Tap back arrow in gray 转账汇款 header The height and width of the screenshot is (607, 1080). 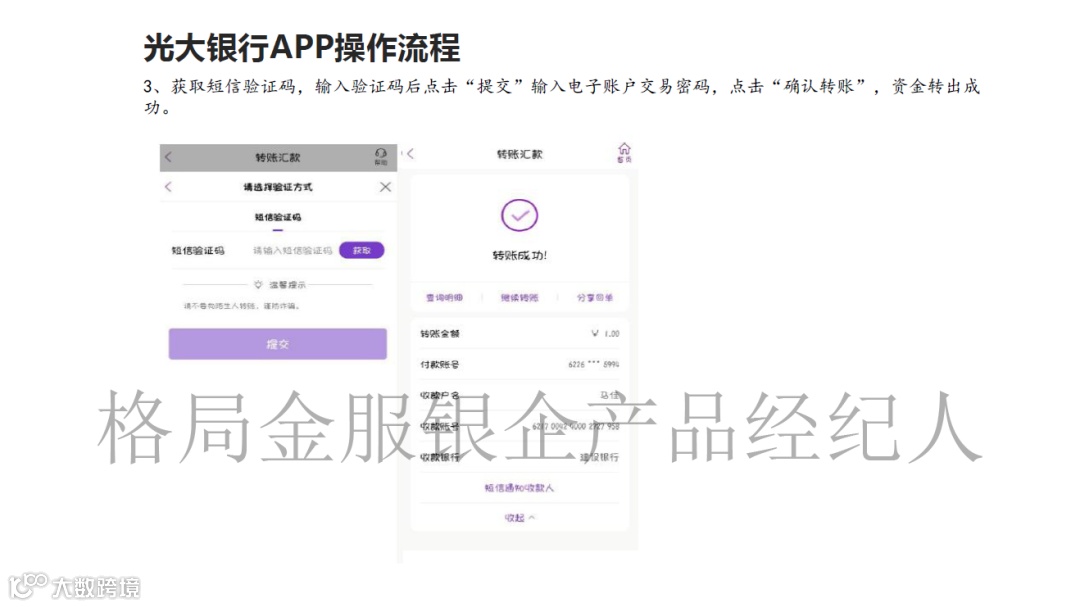pos(169,157)
